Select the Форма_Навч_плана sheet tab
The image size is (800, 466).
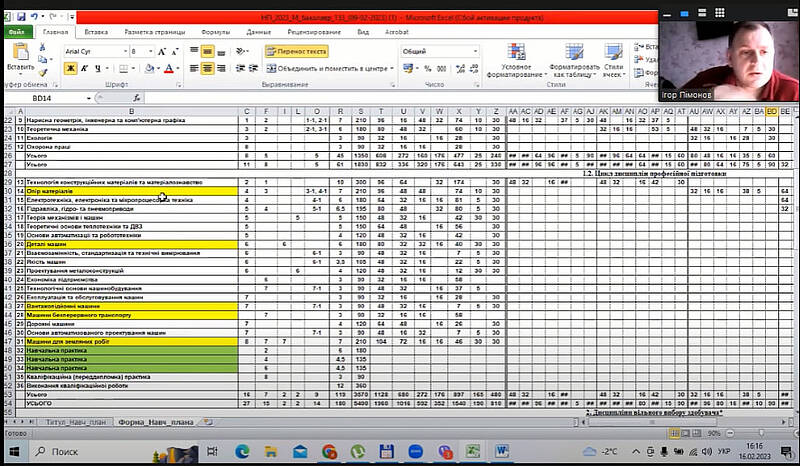click(156, 422)
